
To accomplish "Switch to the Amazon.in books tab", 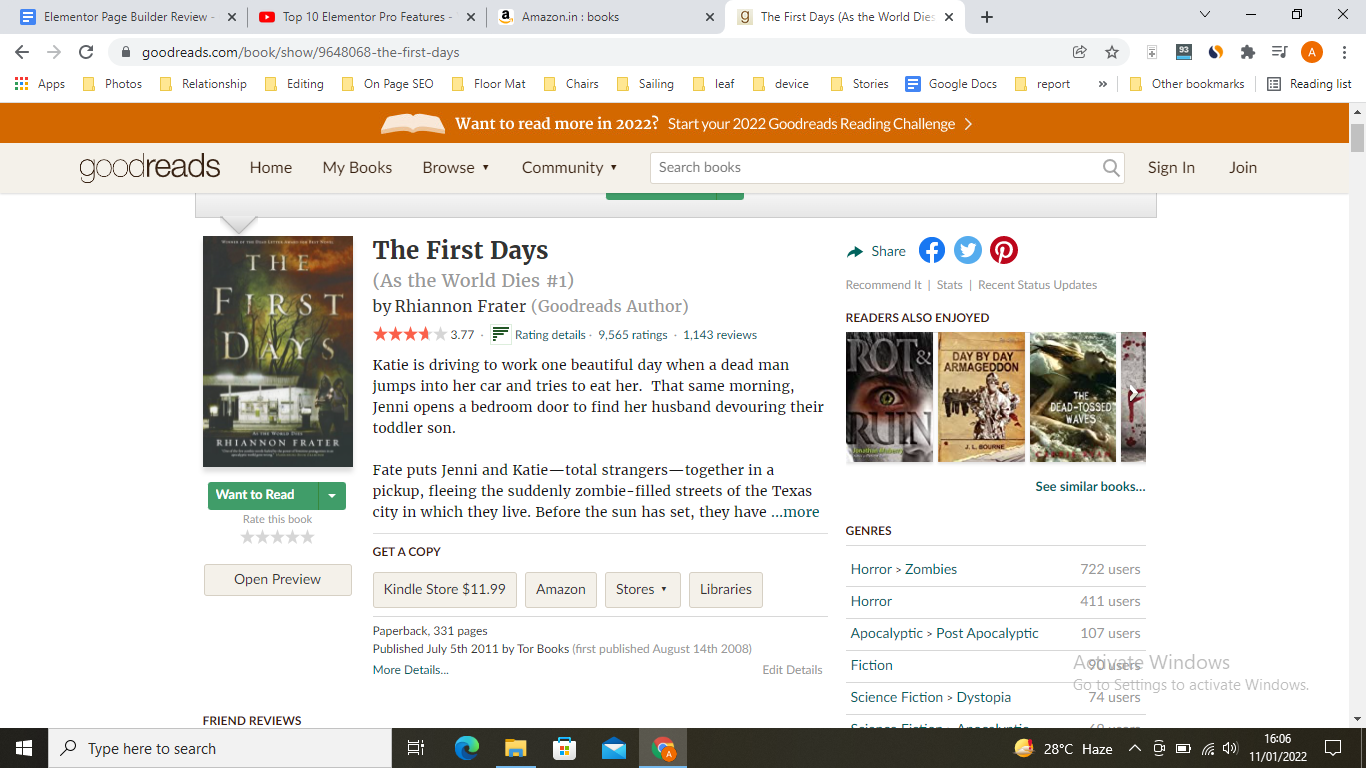I will [x=607, y=17].
